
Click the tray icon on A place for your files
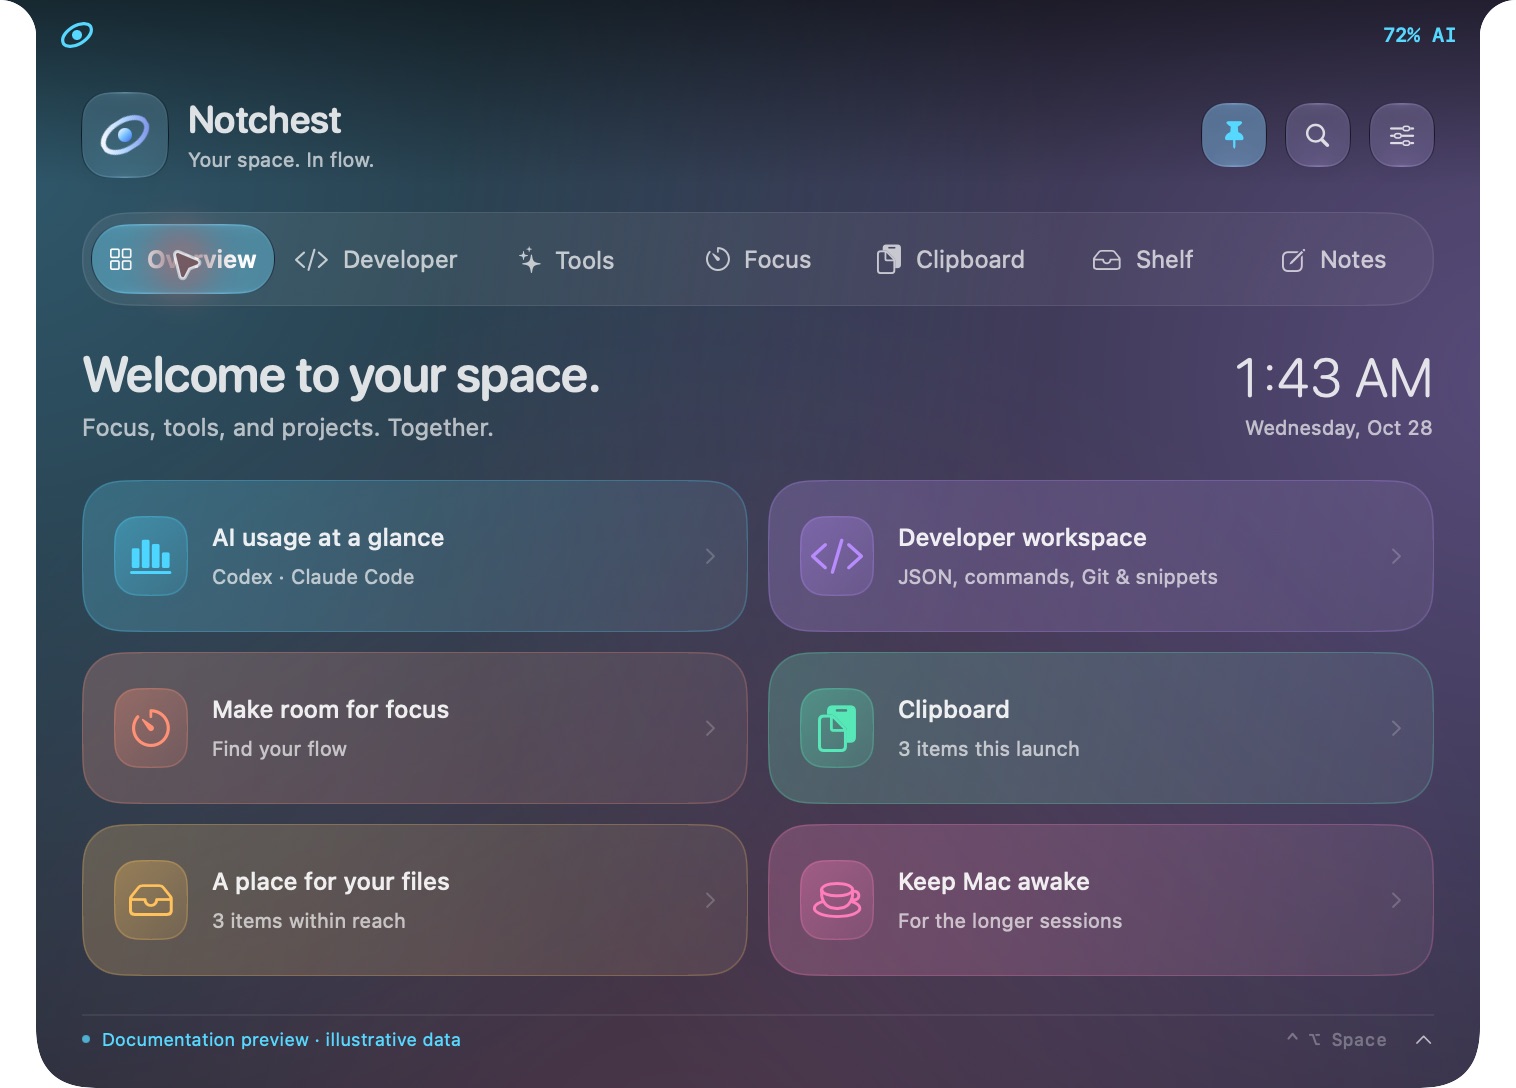pyautogui.click(x=151, y=900)
